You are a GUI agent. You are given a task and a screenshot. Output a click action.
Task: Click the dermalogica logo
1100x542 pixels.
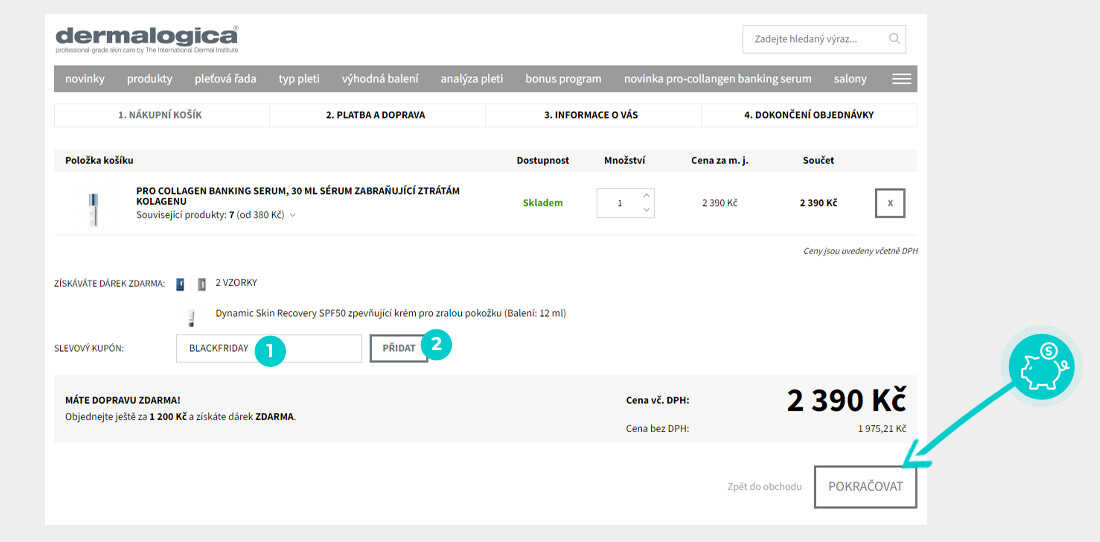click(147, 40)
